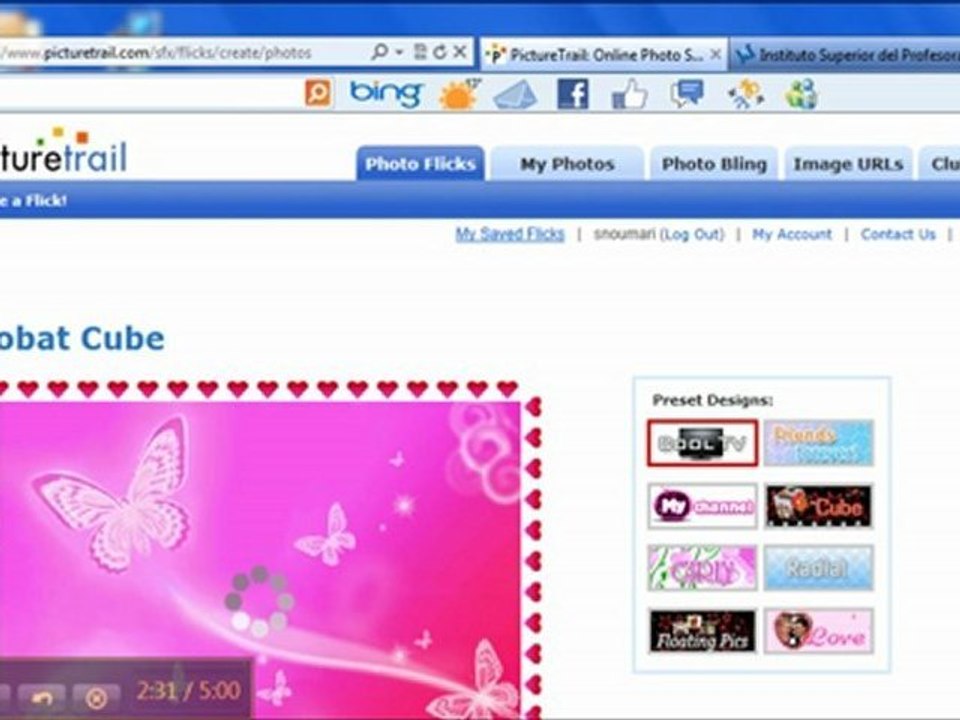Close the PictureTrail browser tab
960x720 pixels.
[x=715, y=54]
